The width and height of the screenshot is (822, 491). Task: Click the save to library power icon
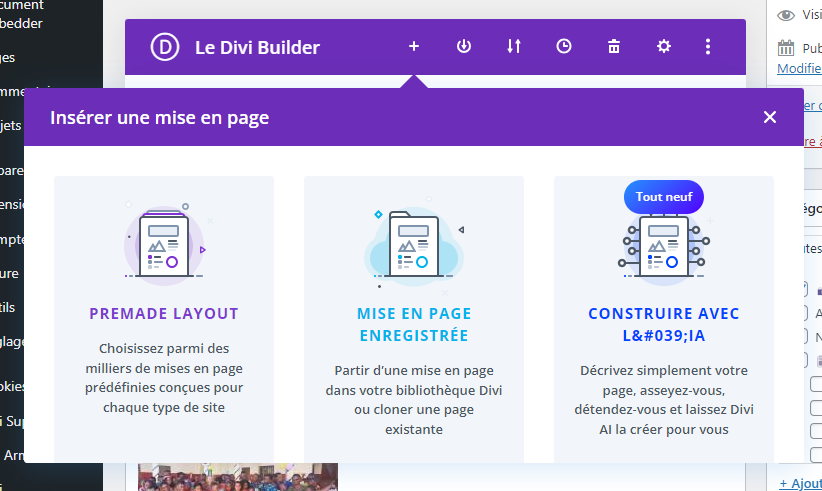[464, 47]
